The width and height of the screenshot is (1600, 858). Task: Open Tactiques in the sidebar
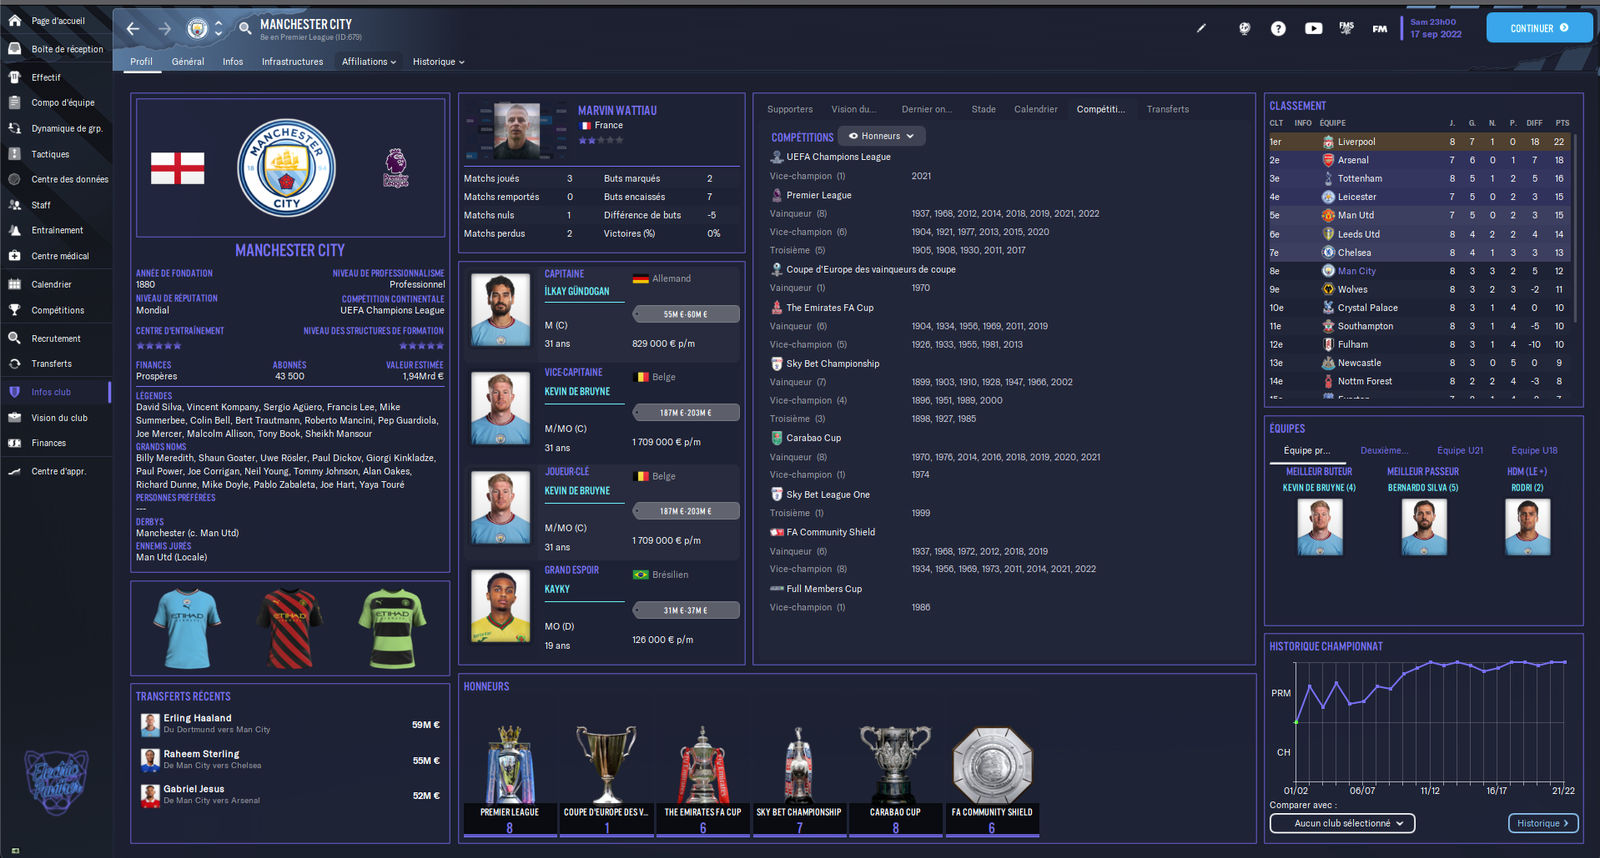point(50,154)
